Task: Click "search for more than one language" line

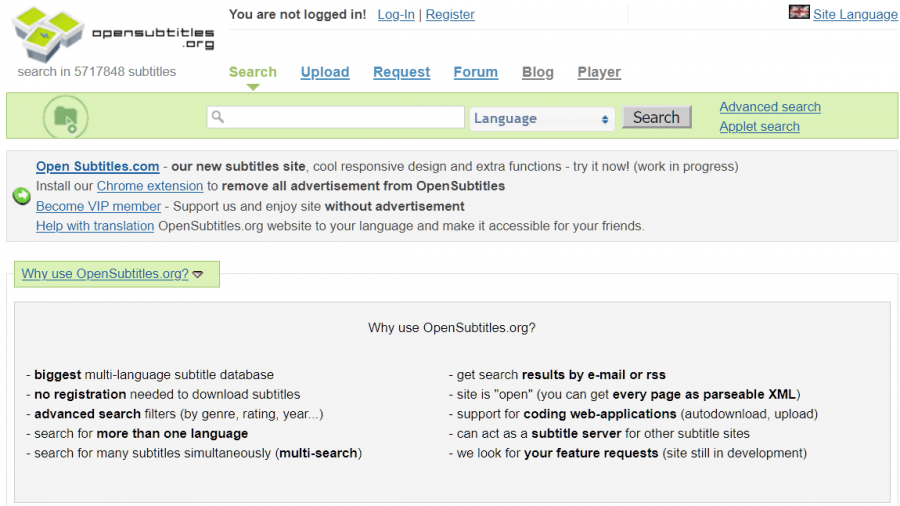Action: (137, 433)
